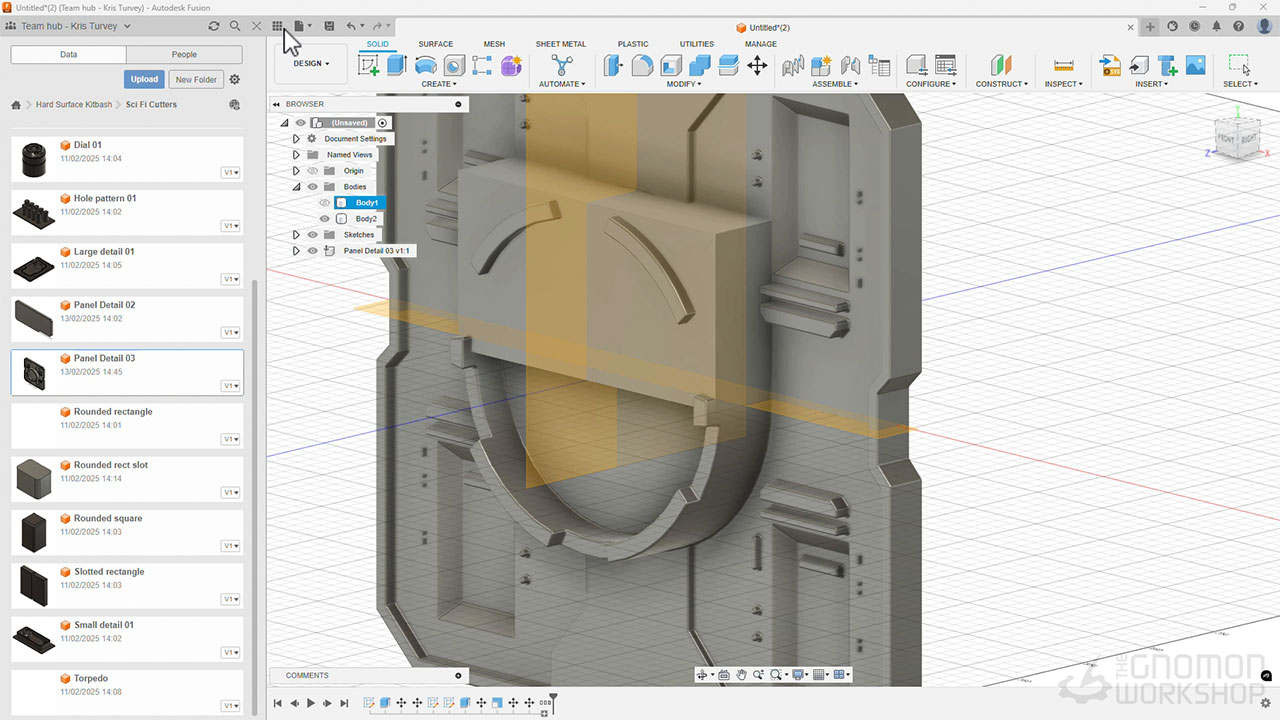Select the Create Sketch tool
Image resolution: width=1280 pixels, height=720 pixels.
click(x=369, y=65)
